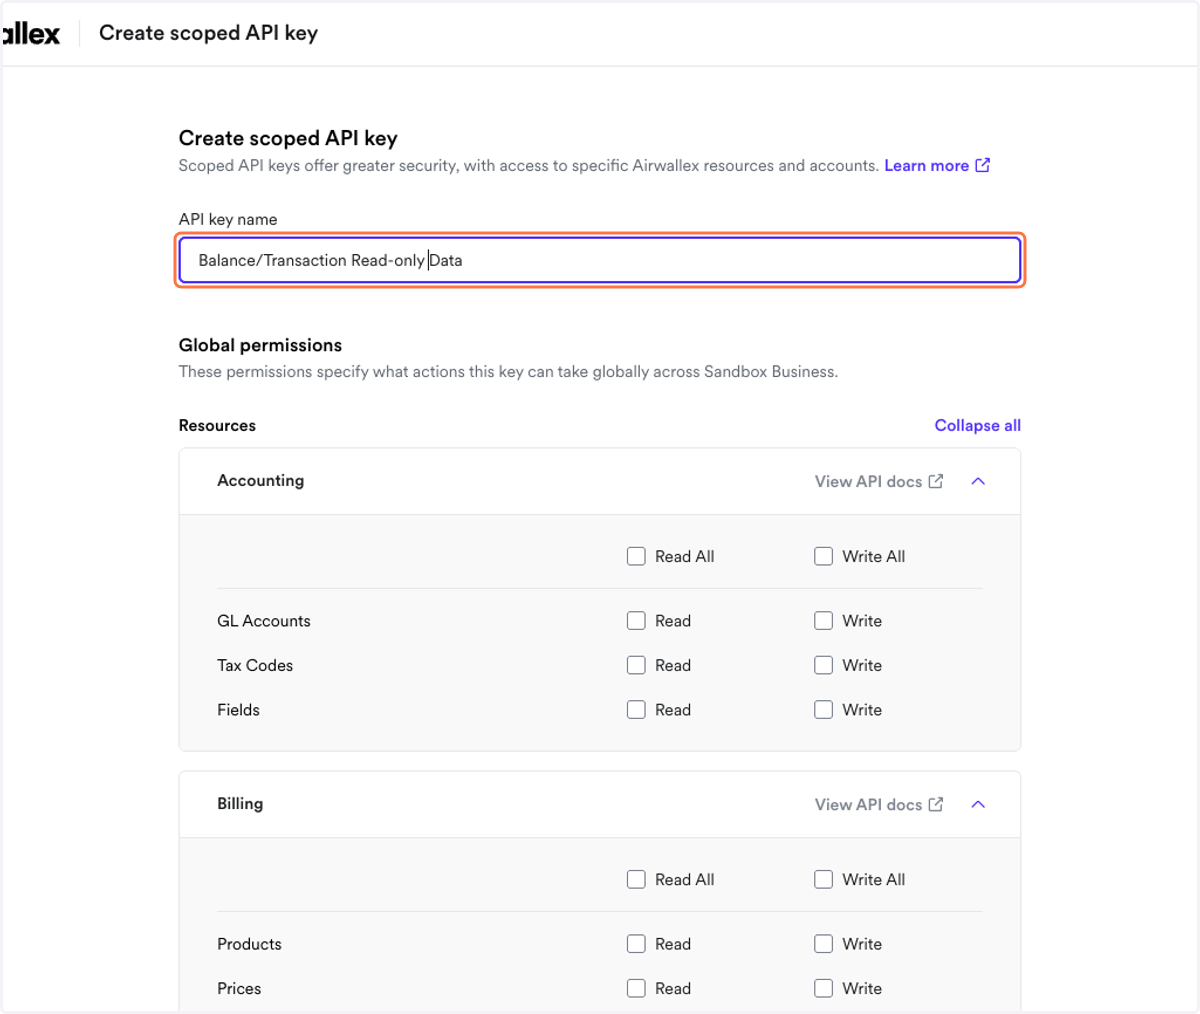Image resolution: width=1200 pixels, height=1014 pixels.
Task: Click the Products row label
Action: point(249,944)
